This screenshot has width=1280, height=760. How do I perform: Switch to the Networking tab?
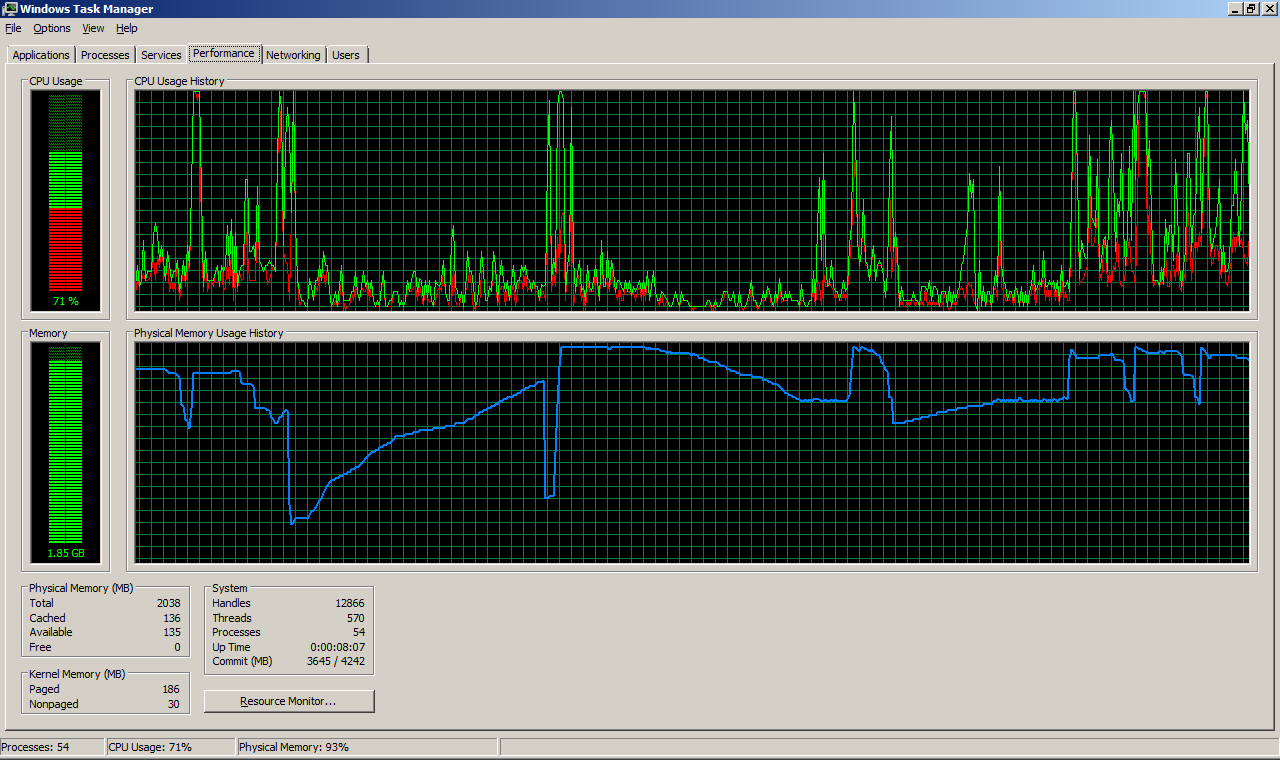click(x=293, y=55)
